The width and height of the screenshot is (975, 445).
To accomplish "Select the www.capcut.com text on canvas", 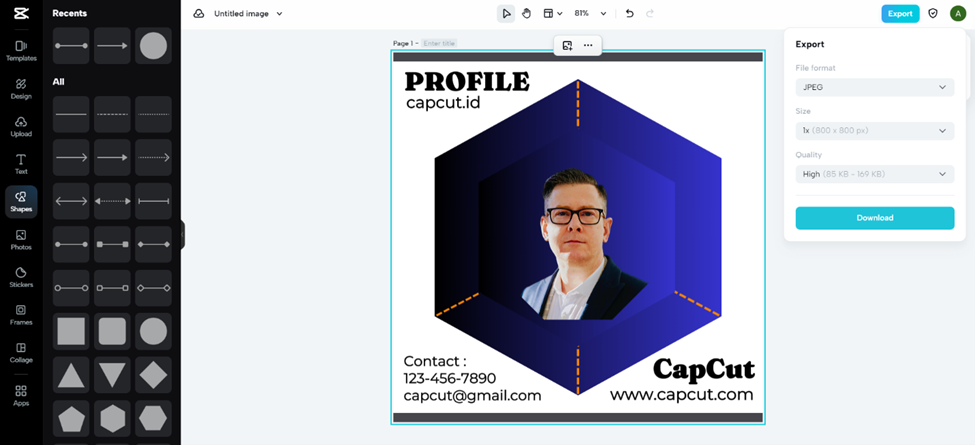I will 682,394.
